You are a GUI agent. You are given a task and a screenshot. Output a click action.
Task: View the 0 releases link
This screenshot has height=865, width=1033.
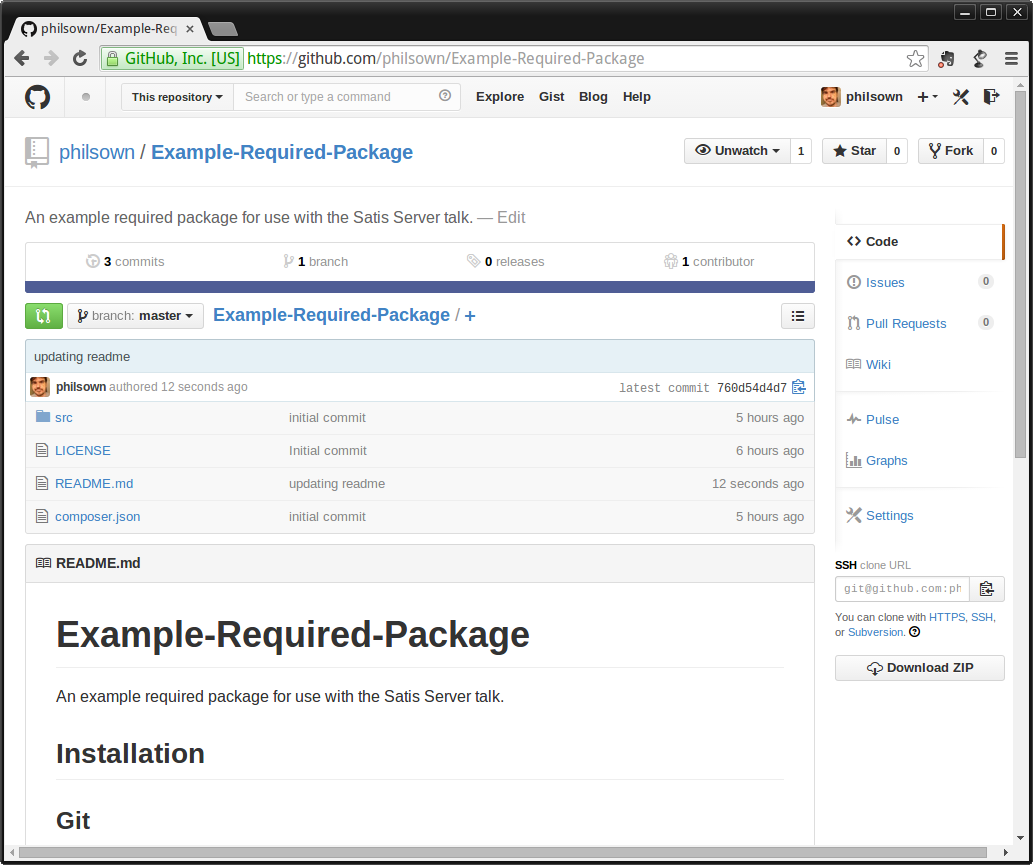pos(505,262)
